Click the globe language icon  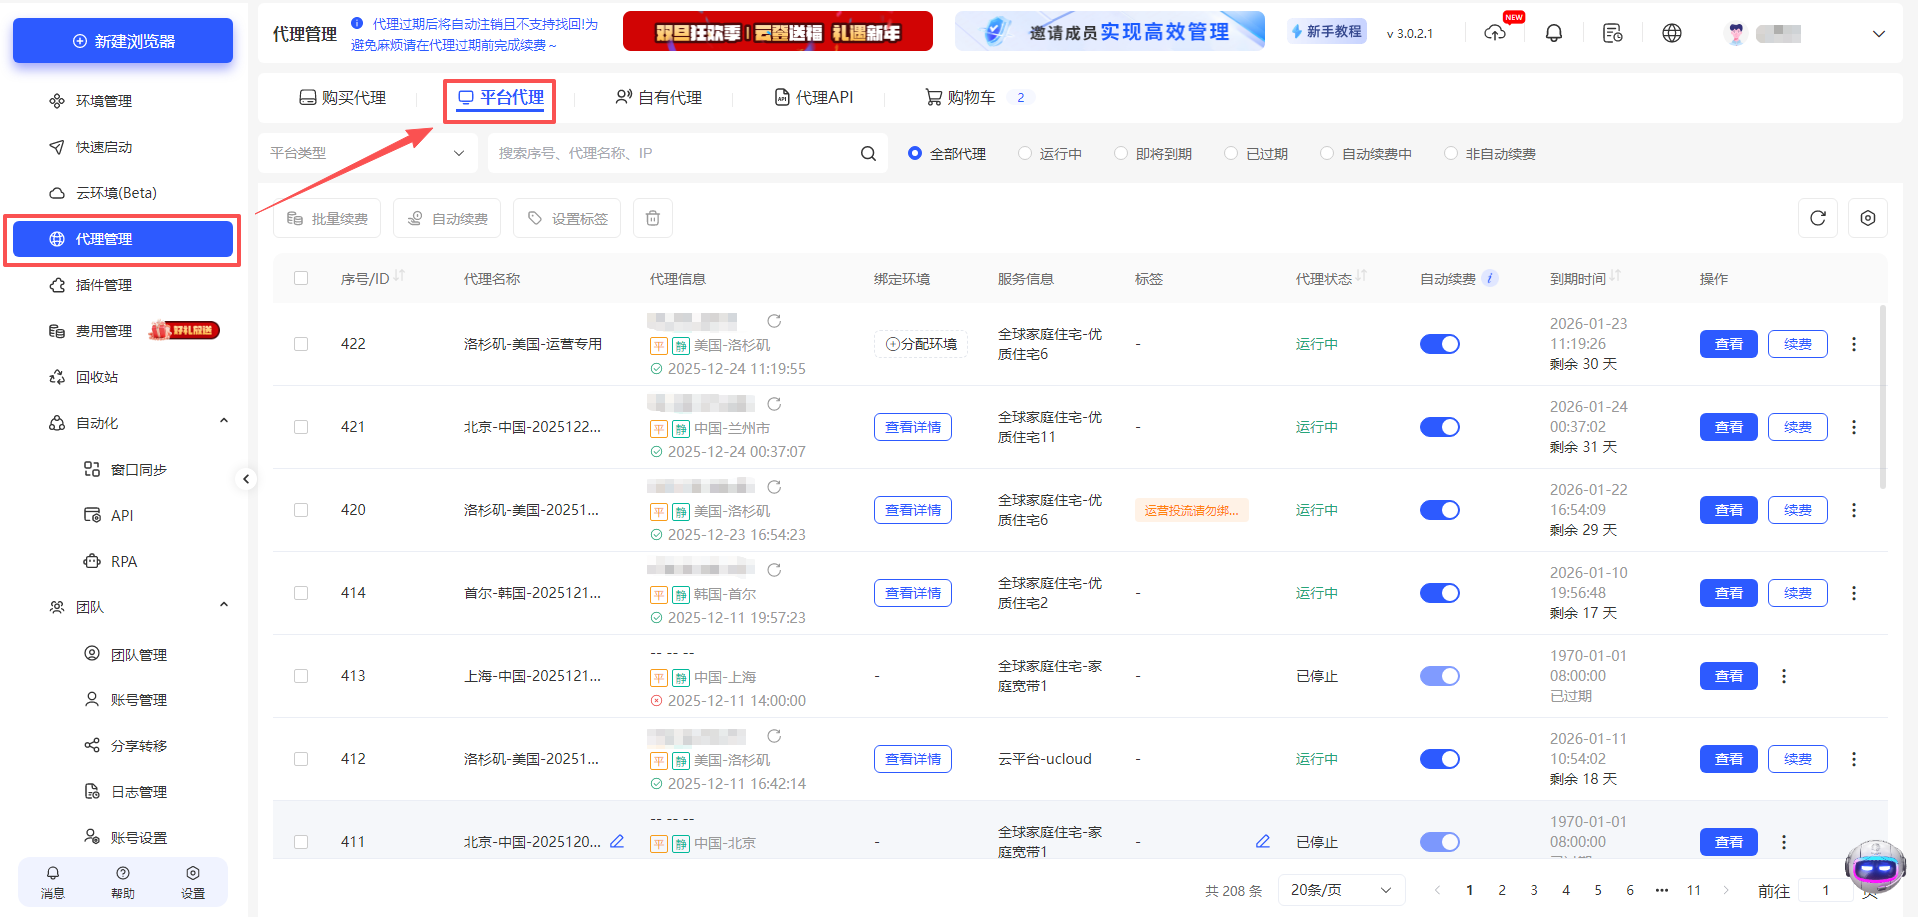pos(1672,32)
